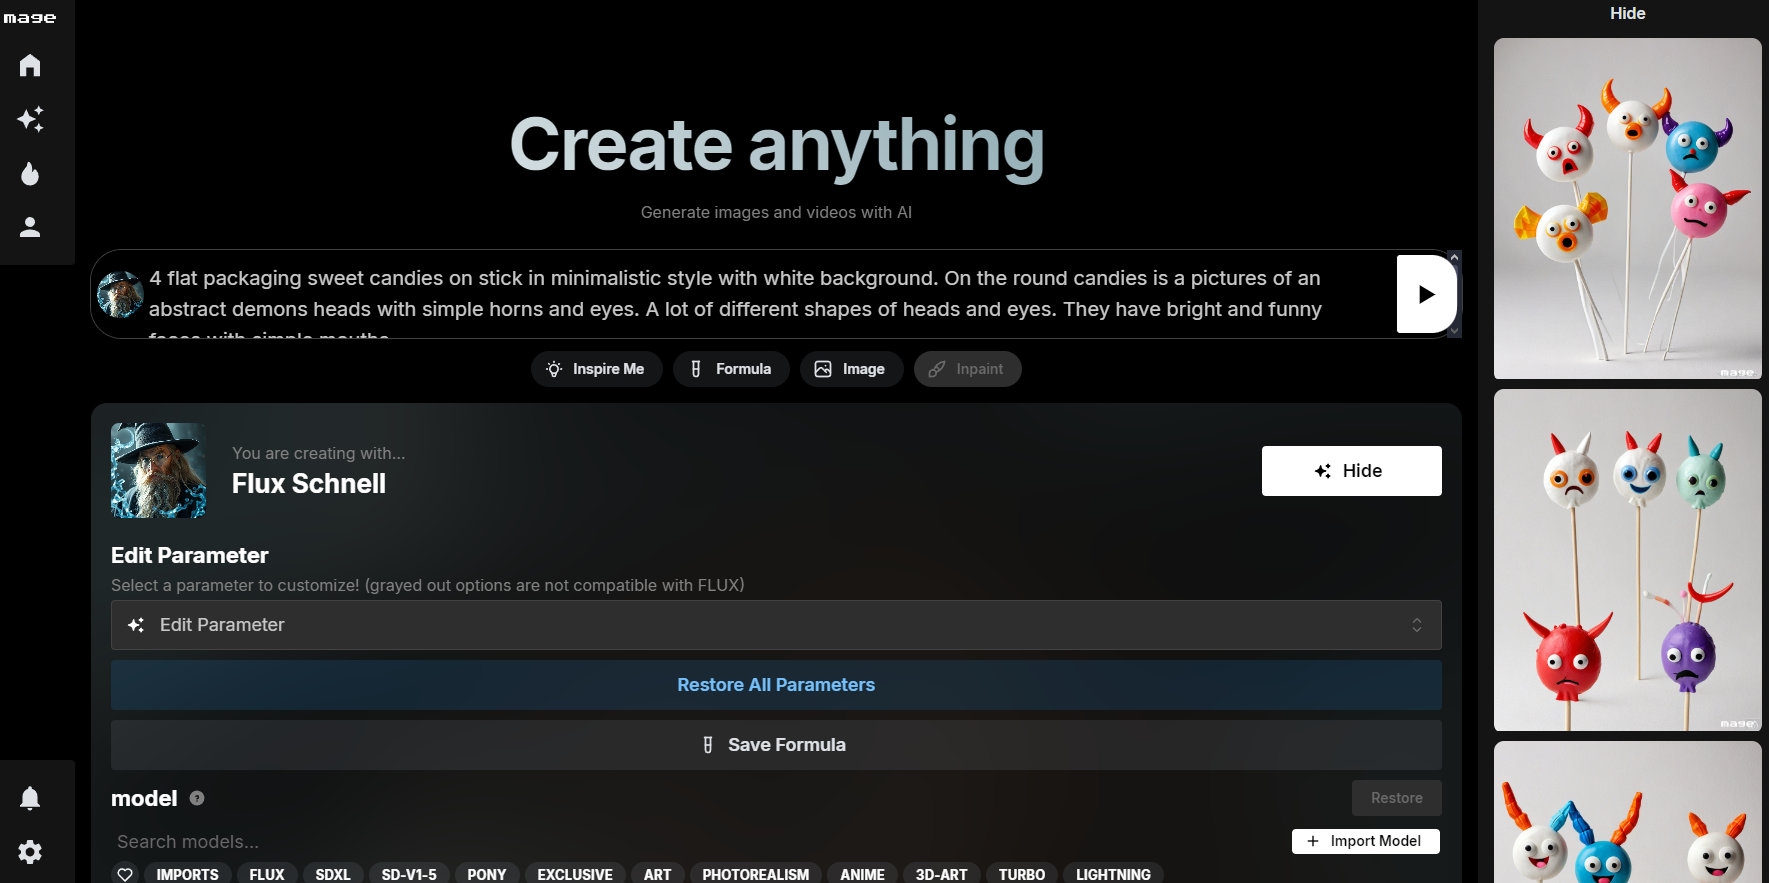Click the Inpaint button
This screenshot has height=883, width=1769.
point(967,369)
